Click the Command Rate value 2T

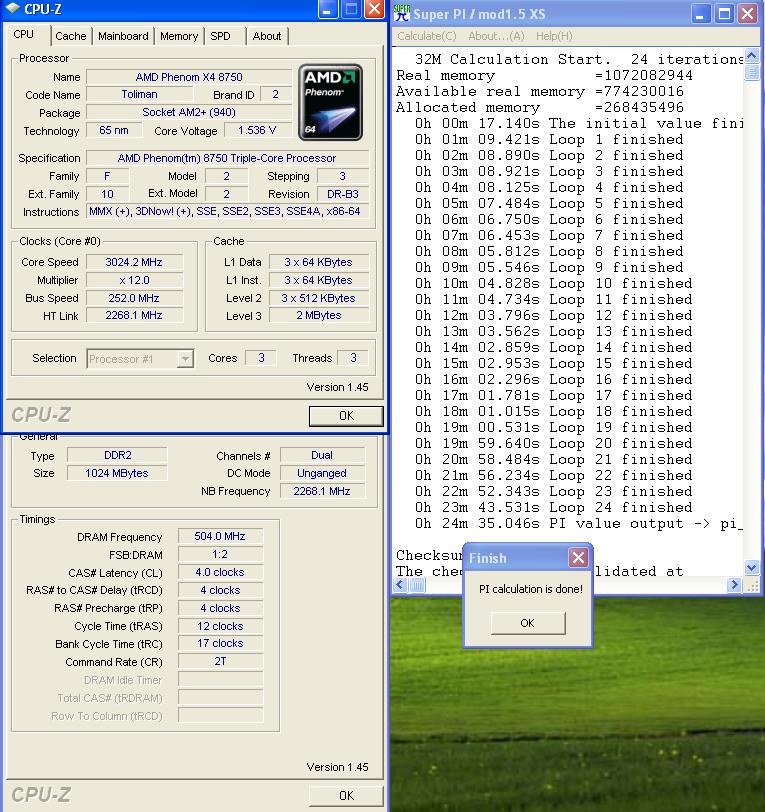tap(220, 661)
